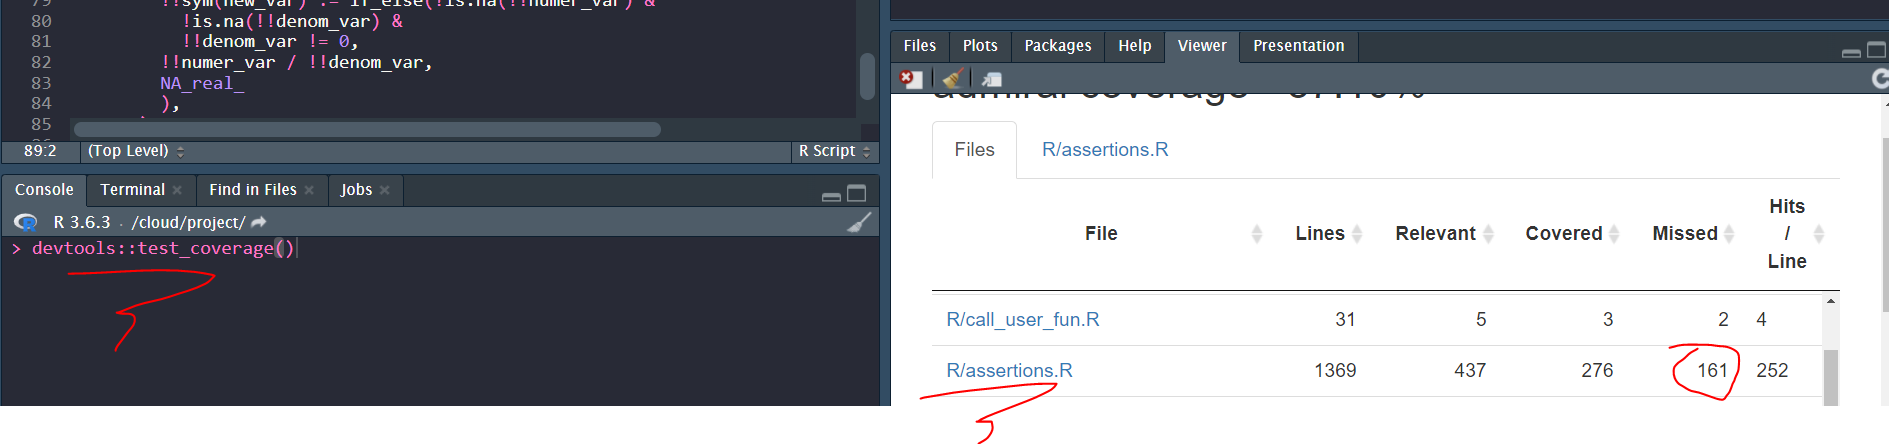The image size is (1889, 444).
Task: Maximize the Viewer pane
Action: [x=1877, y=50]
